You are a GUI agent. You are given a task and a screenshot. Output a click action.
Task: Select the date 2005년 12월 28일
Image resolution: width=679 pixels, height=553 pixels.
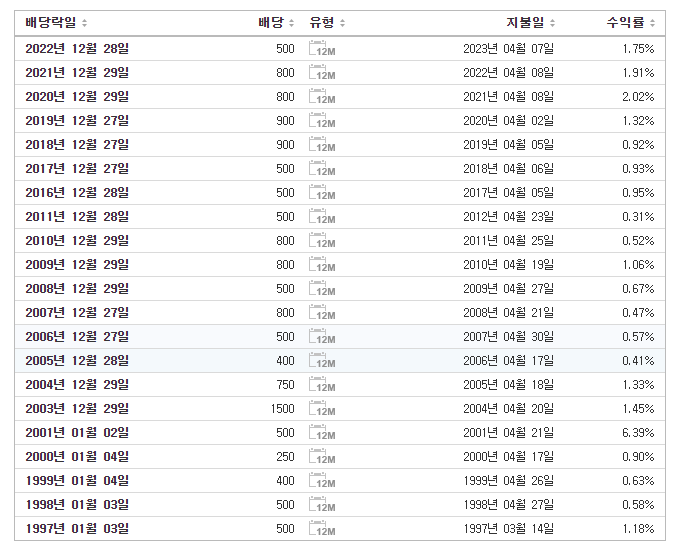point(77,361)
